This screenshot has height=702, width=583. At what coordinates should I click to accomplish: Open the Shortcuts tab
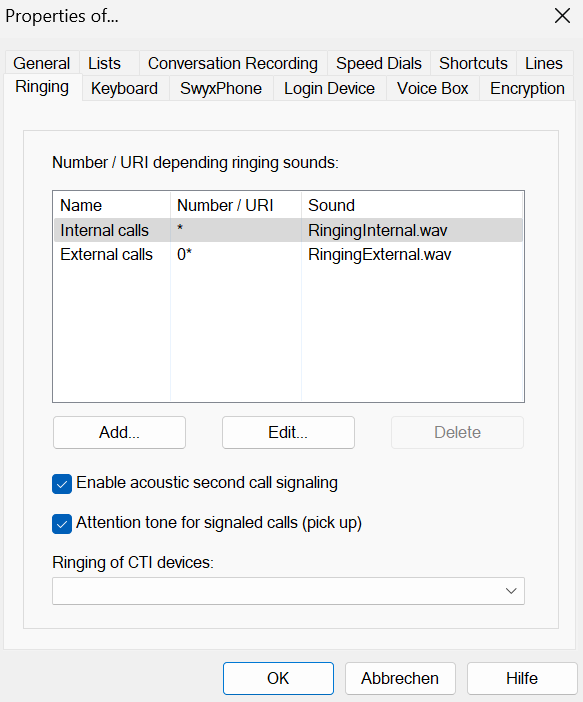(x=473, y=63)
